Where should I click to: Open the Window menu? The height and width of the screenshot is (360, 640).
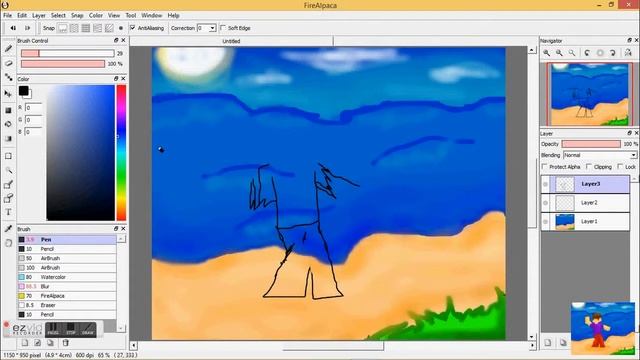(x=151, y=16)
